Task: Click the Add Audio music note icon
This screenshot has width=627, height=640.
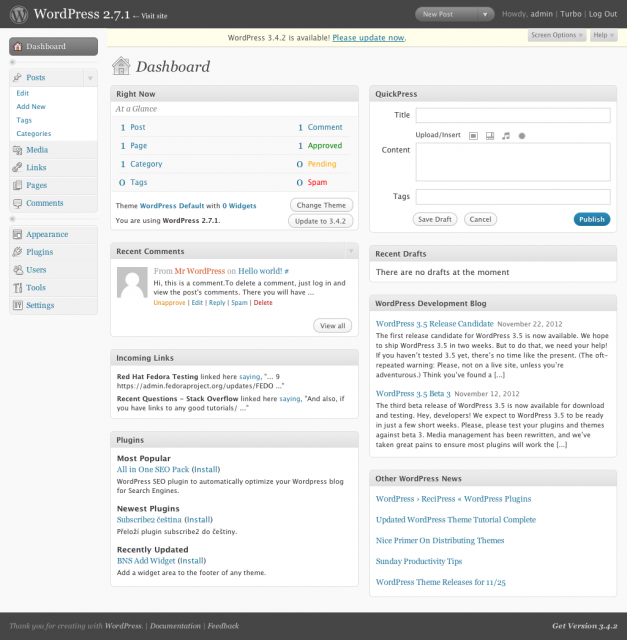Action: (x=506, y=135)
